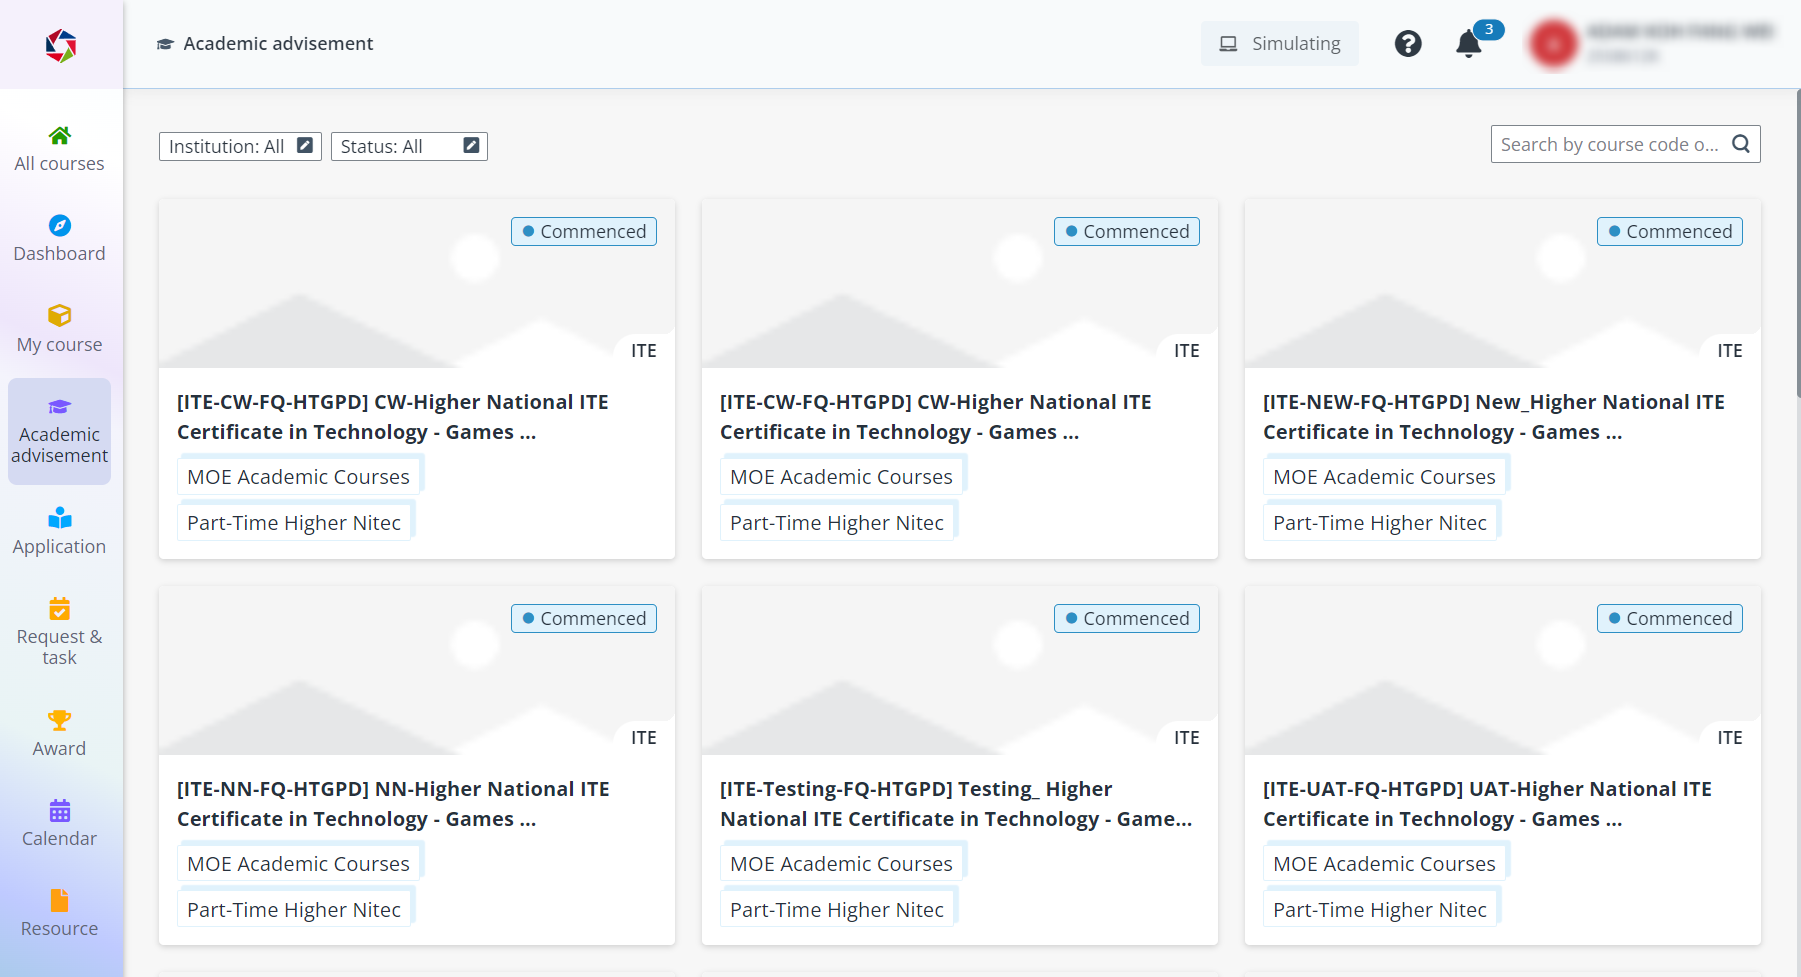Open notifications bell with 3 alerts
This screenshot has width=1801, height=977.
click(1469, 44)
